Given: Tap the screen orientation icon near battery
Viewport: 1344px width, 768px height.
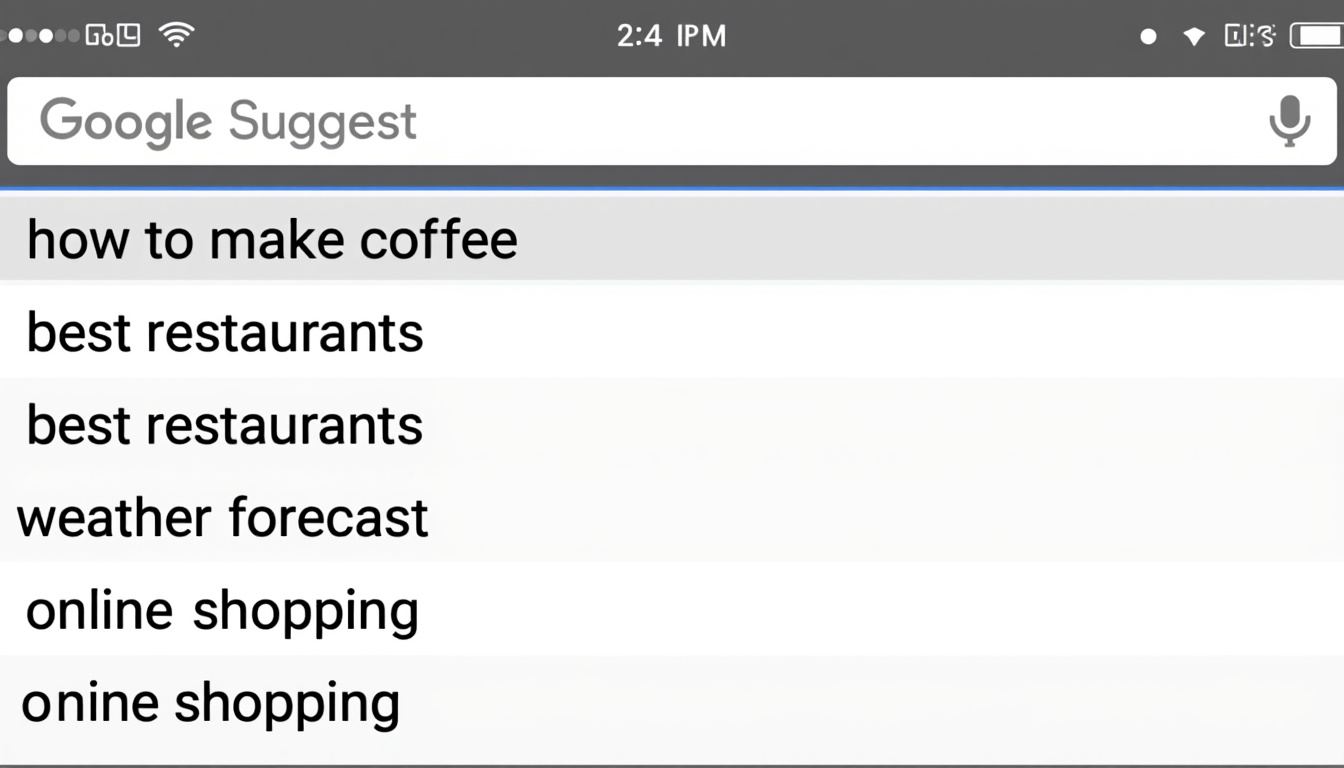Looking at the screenshot, I should pos(1249,34).
